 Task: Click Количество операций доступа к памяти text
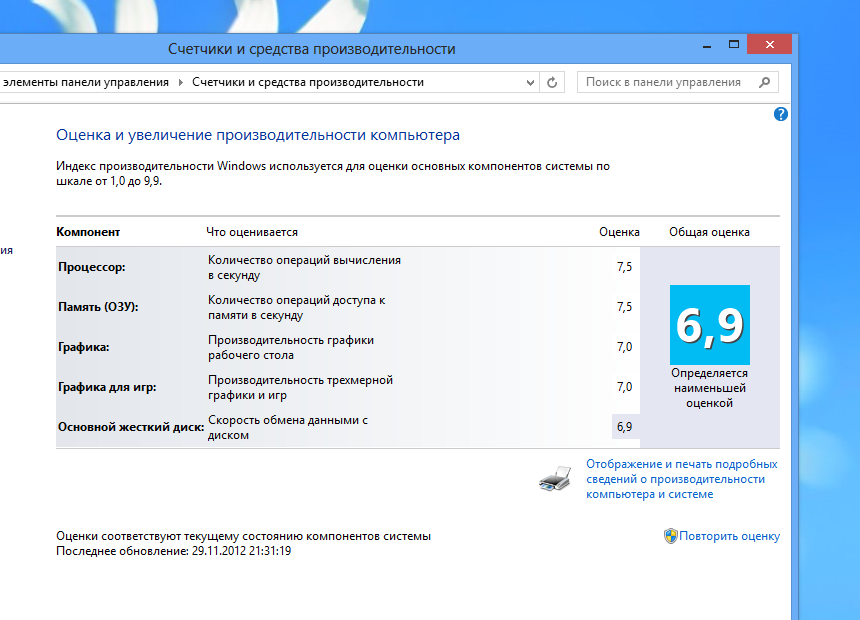click(x=296, y=308)
